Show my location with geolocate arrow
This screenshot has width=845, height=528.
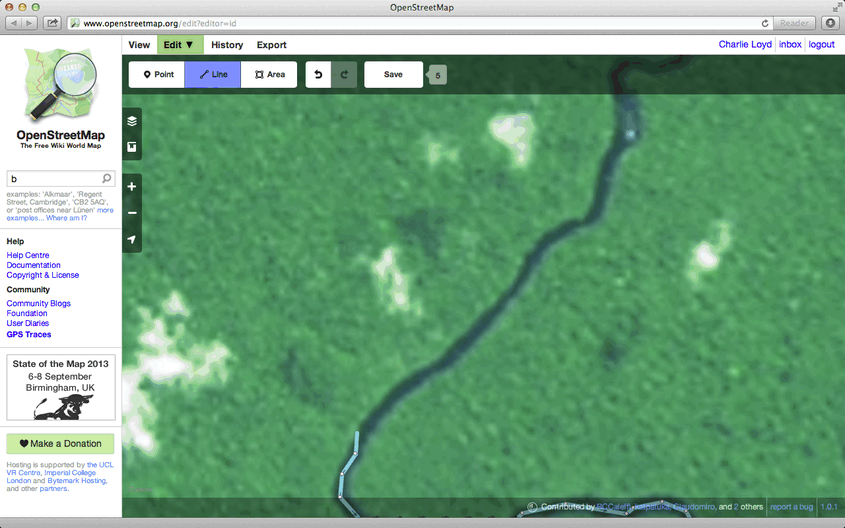[x=132, y=240]
